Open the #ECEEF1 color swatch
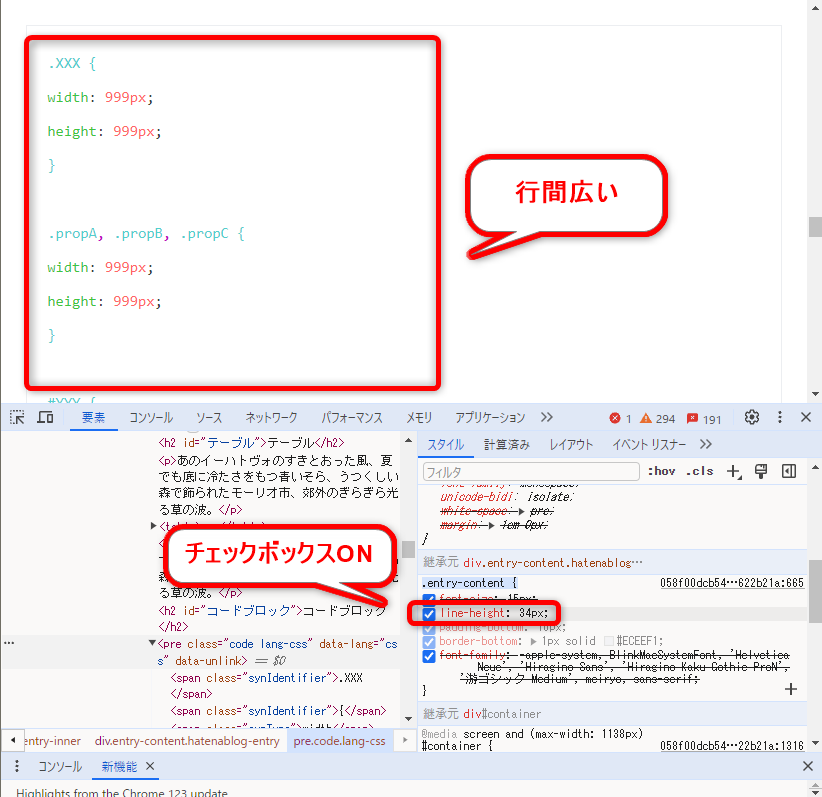The width and height of the screenshot is (822, 797). (609, 641)
